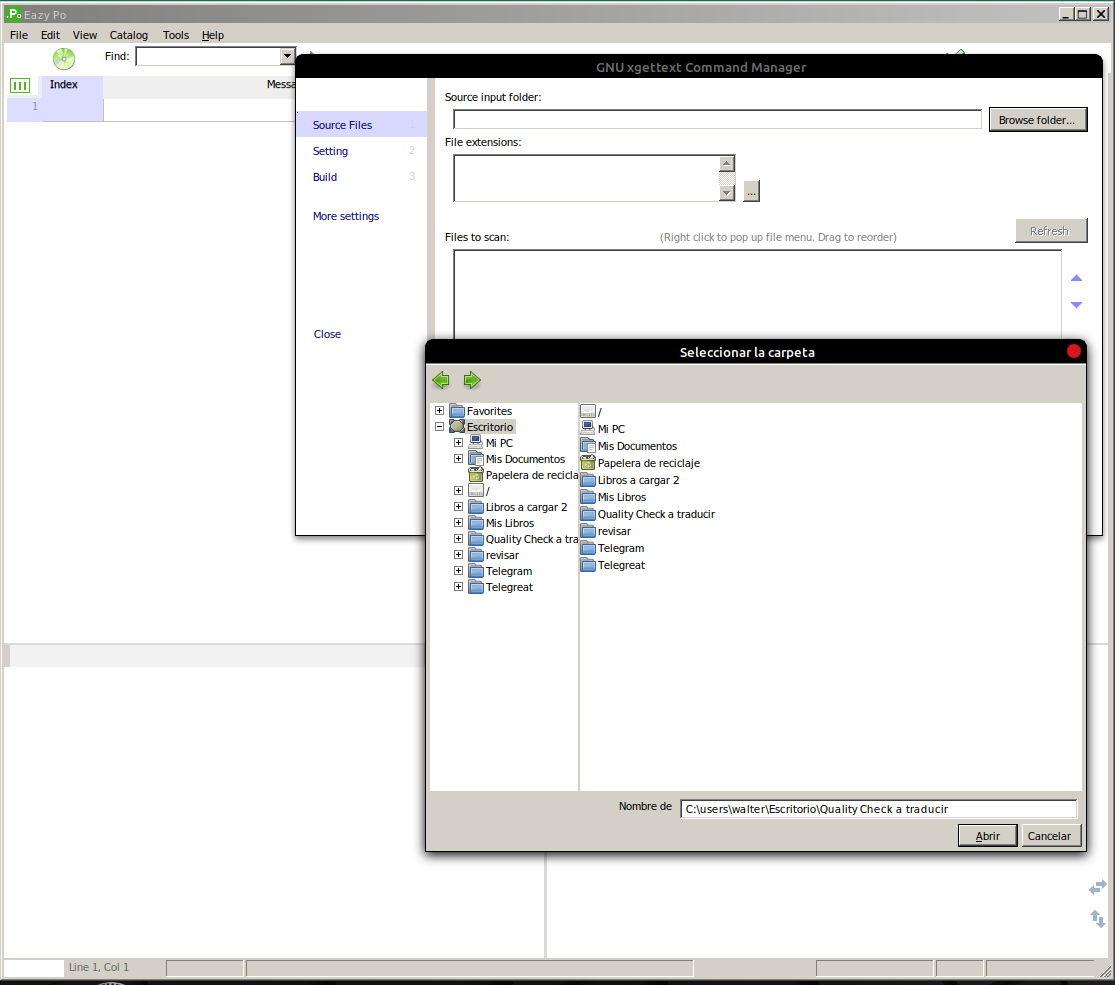This screenshot has width=1115, height=985.
Task: Select Mis Documentos in right file list
Action: point(629,446)
